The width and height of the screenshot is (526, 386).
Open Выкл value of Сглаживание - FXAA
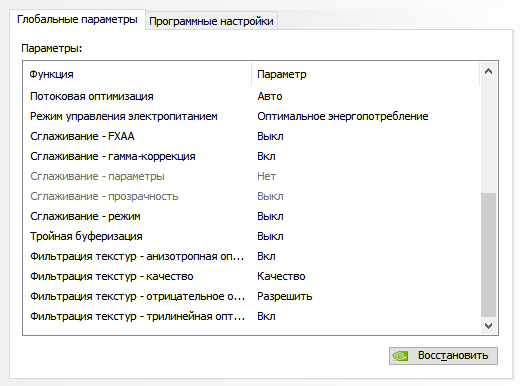(270, 136)
